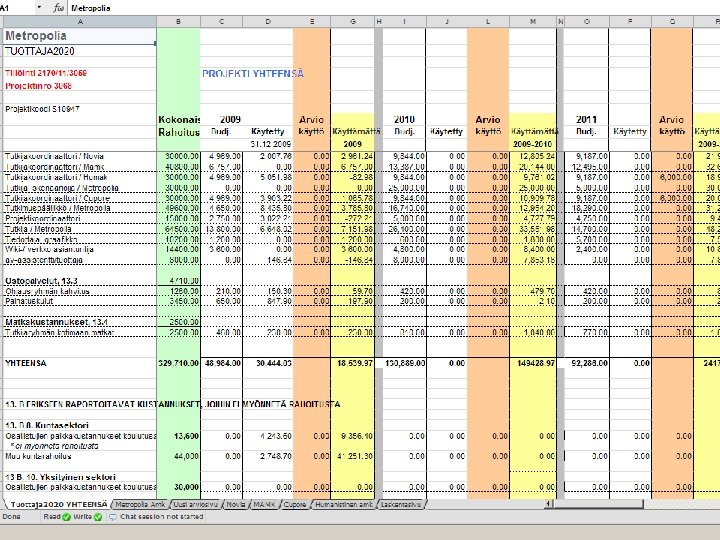The height and width of the screenshot is (540, 720).
Task: Click the TUOTTAJA2020 cell
Action: click(x=80, y=51)
